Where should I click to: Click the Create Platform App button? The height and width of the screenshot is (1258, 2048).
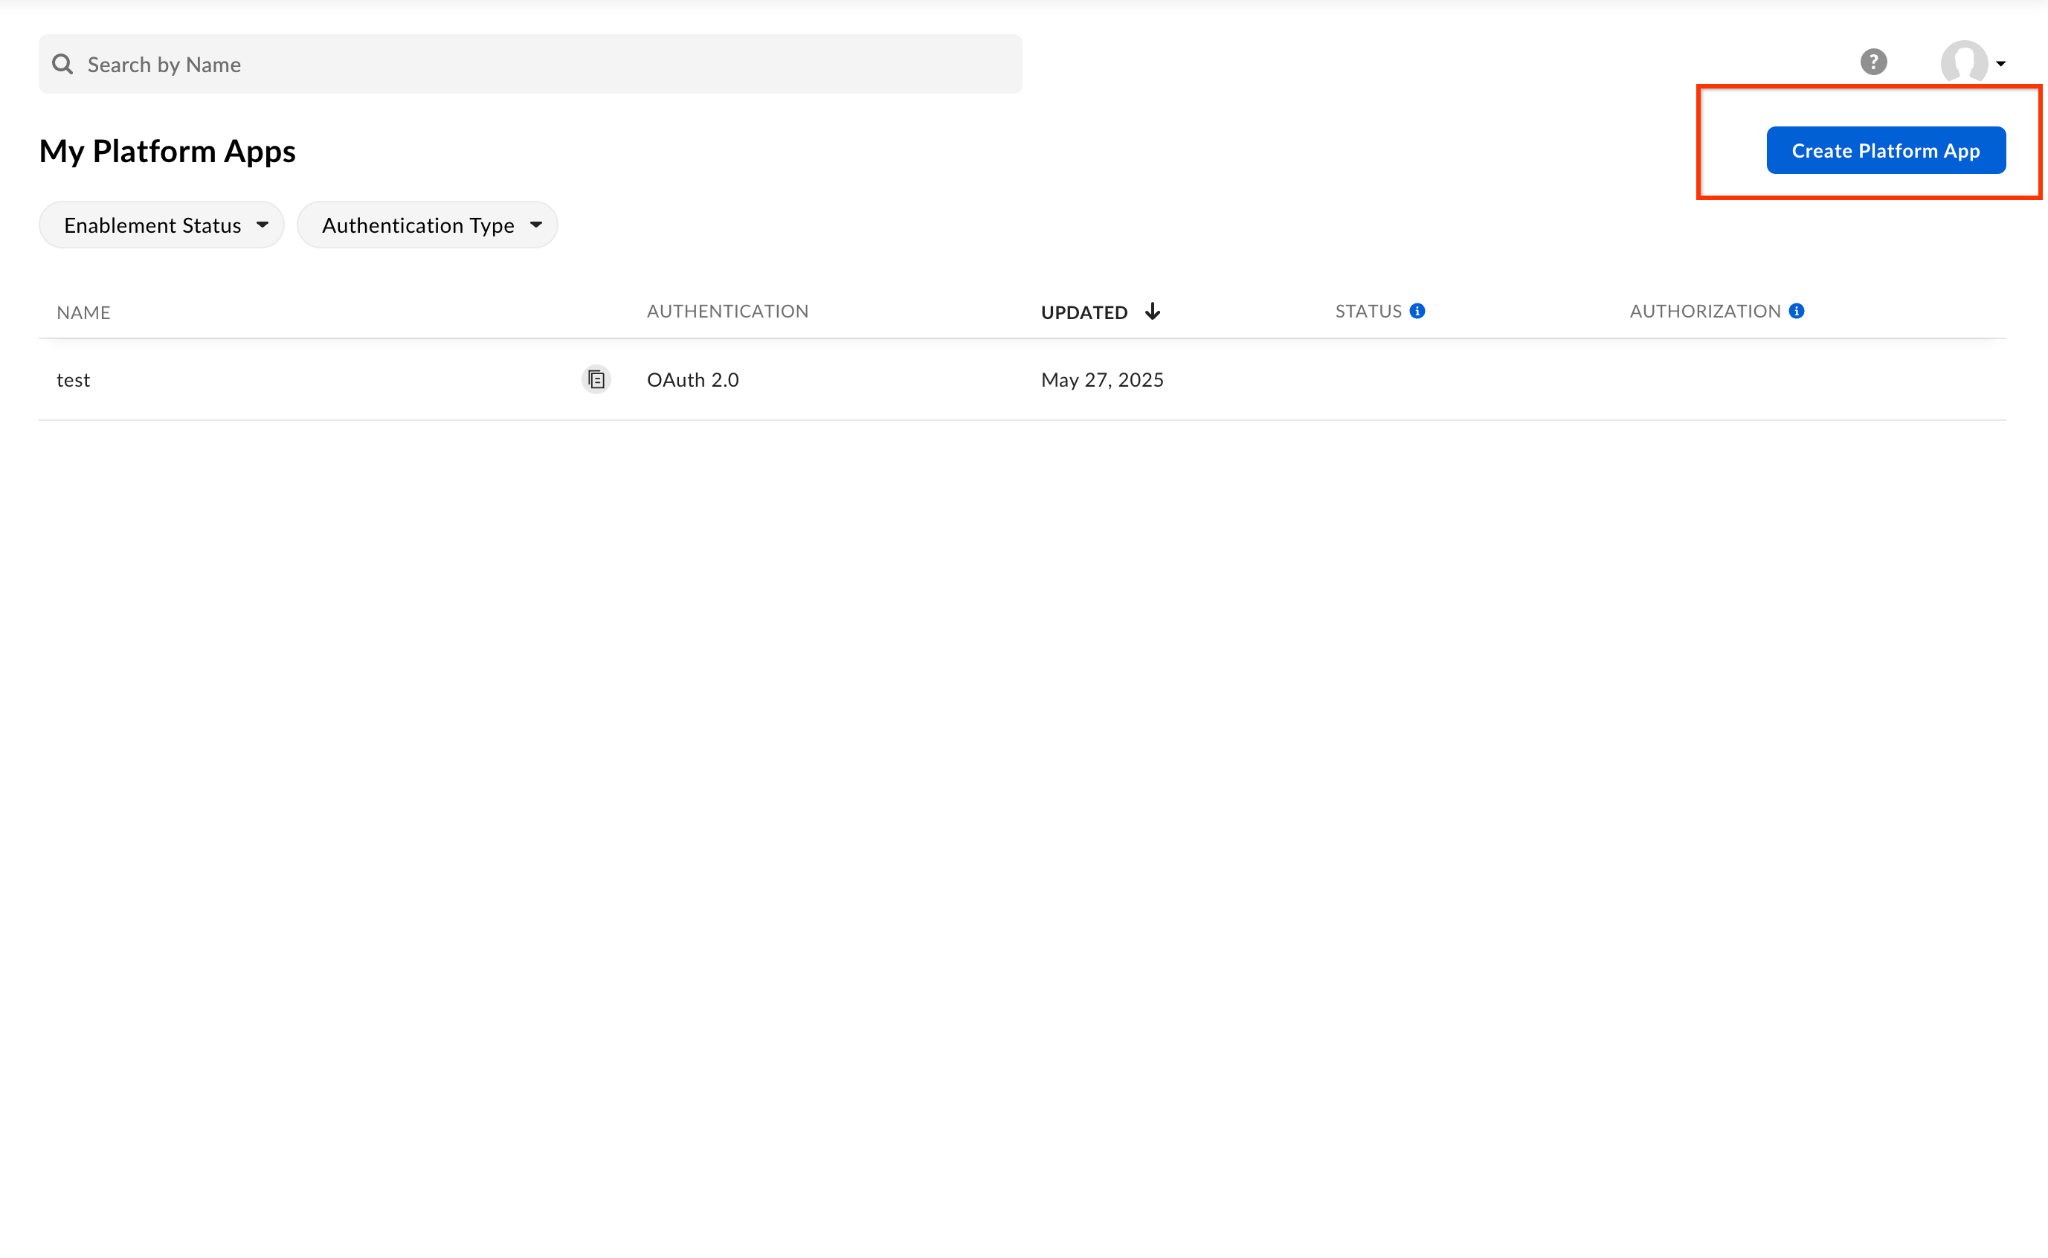(x=1885, y=150)
